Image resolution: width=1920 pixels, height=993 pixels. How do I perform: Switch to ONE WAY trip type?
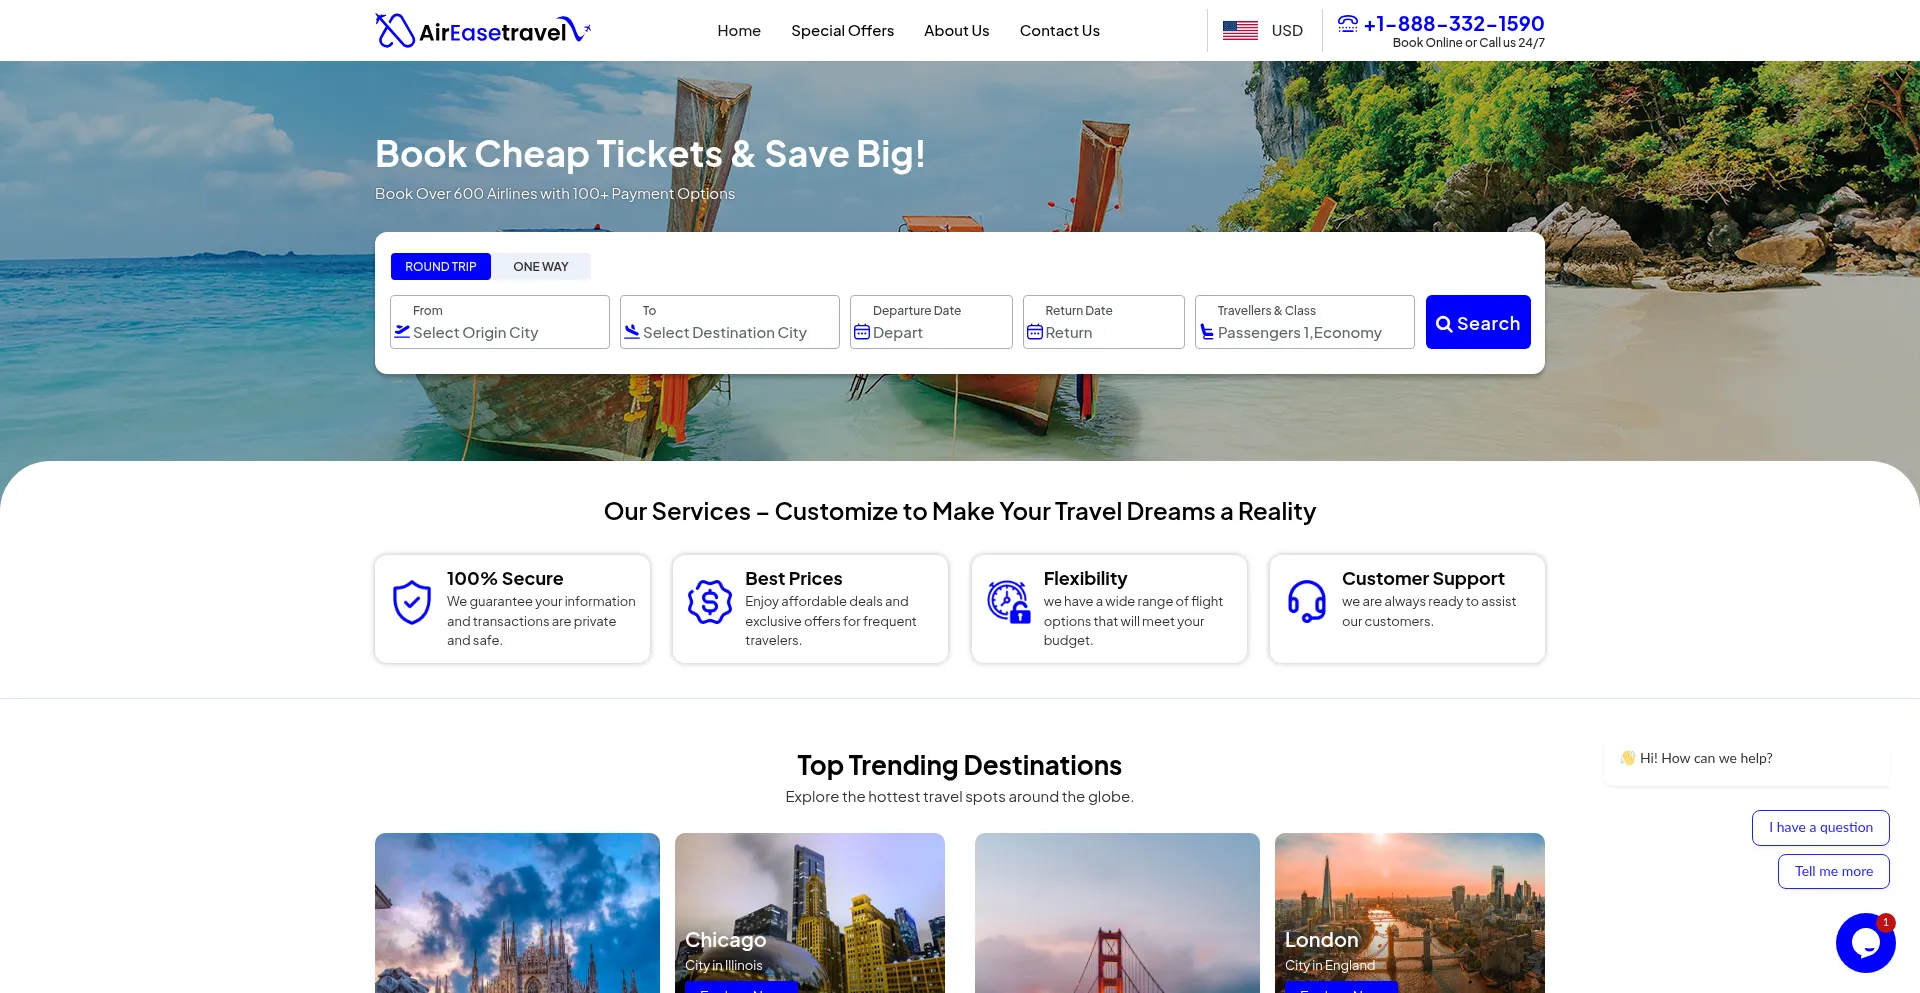coord(541,267)
